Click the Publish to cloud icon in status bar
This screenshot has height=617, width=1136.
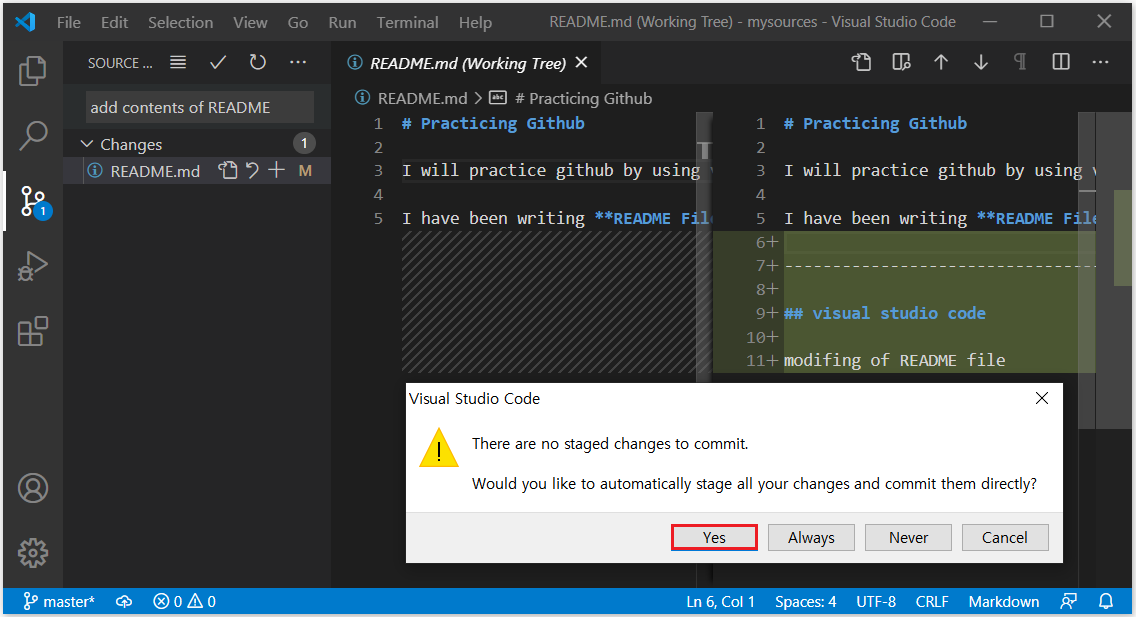pos(125,602)
